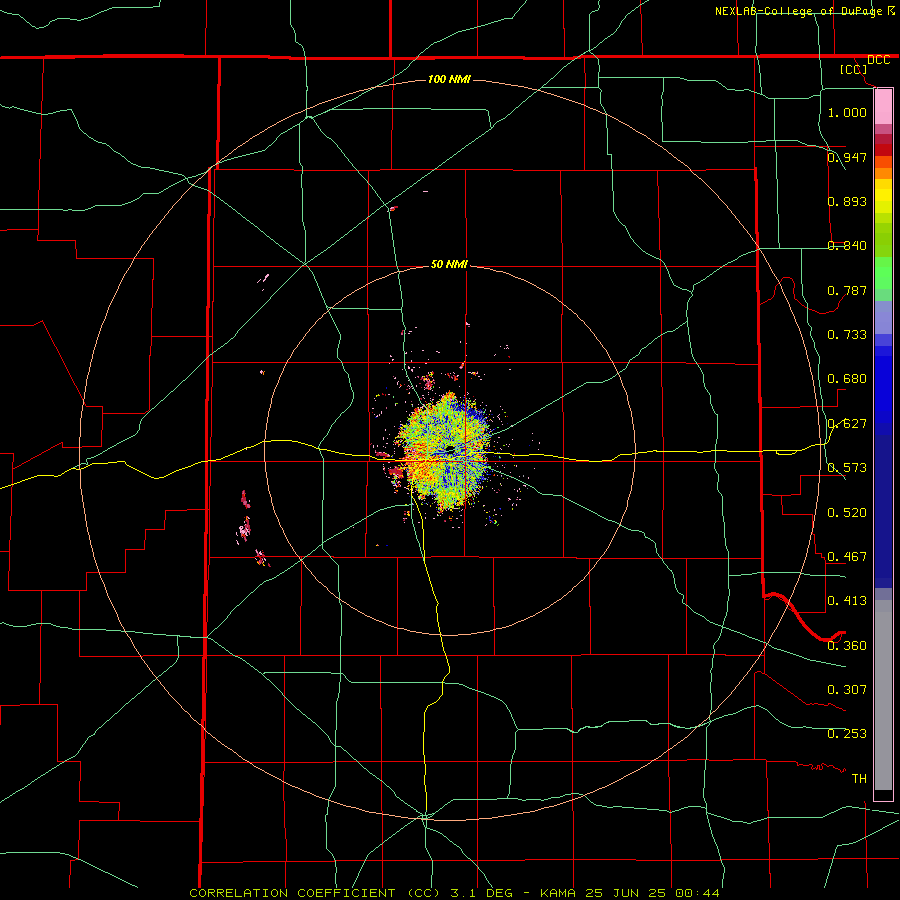This screenshot has height=900, width=900.
Task: Select the 0.360 legend value
Action: pyautogui.click(x=847, y=645)
